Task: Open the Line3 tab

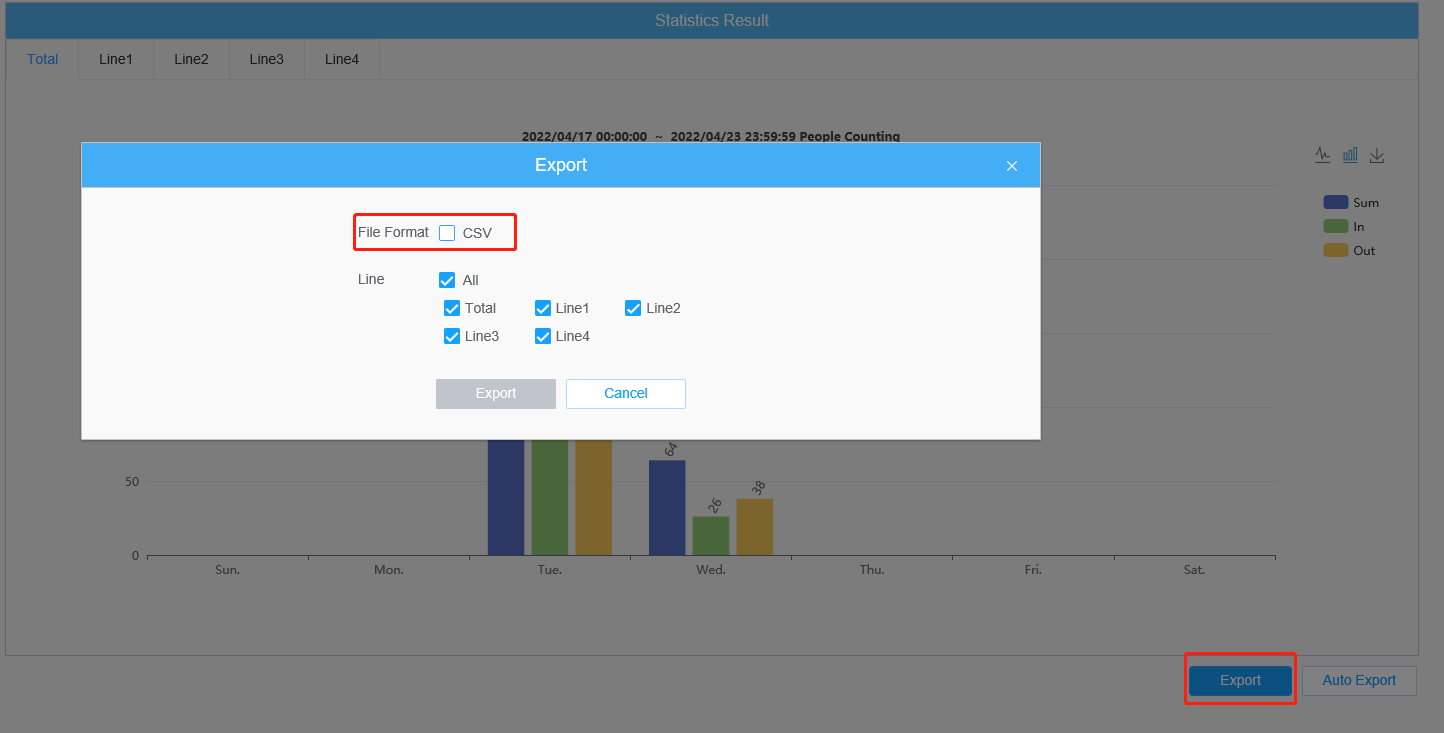Action: pos(267,59)
